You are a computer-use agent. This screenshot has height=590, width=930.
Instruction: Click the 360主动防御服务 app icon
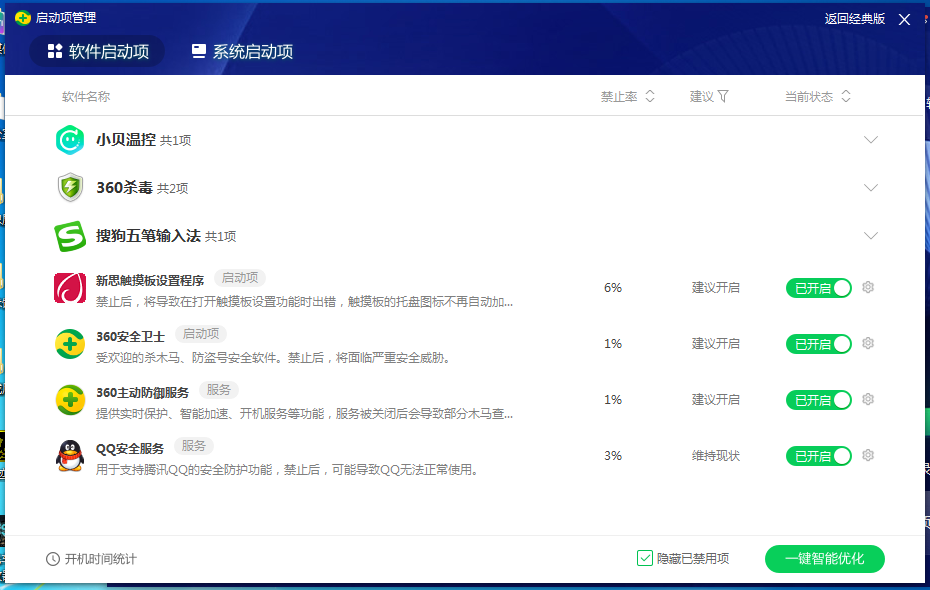click(70, 400)
